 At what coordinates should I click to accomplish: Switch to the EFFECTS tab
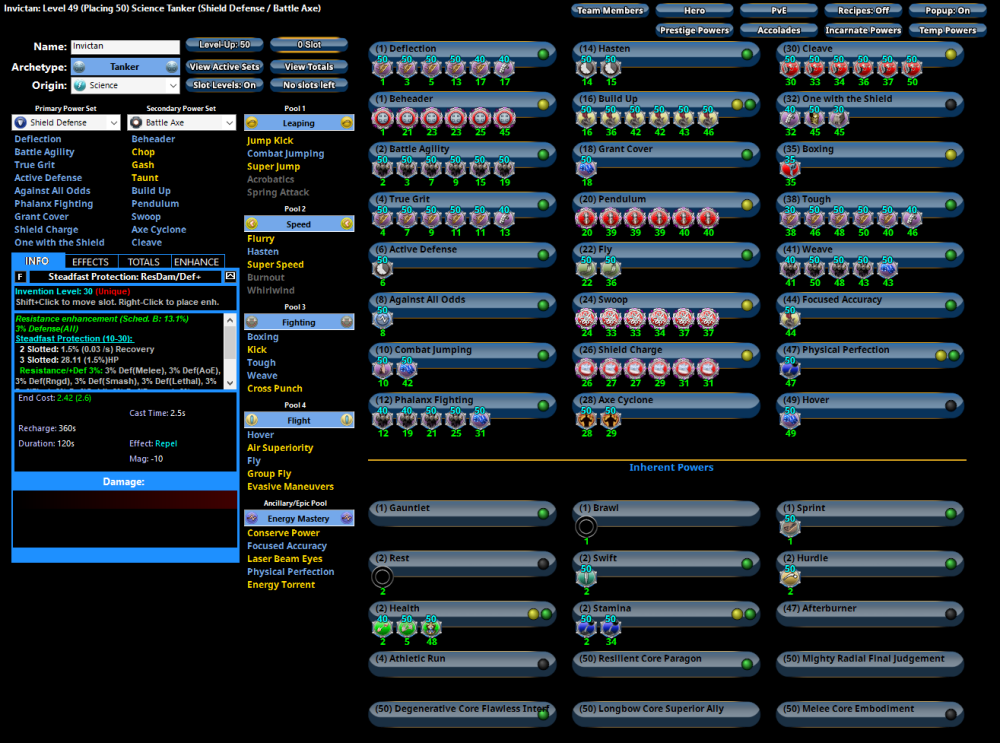(91, 262)
